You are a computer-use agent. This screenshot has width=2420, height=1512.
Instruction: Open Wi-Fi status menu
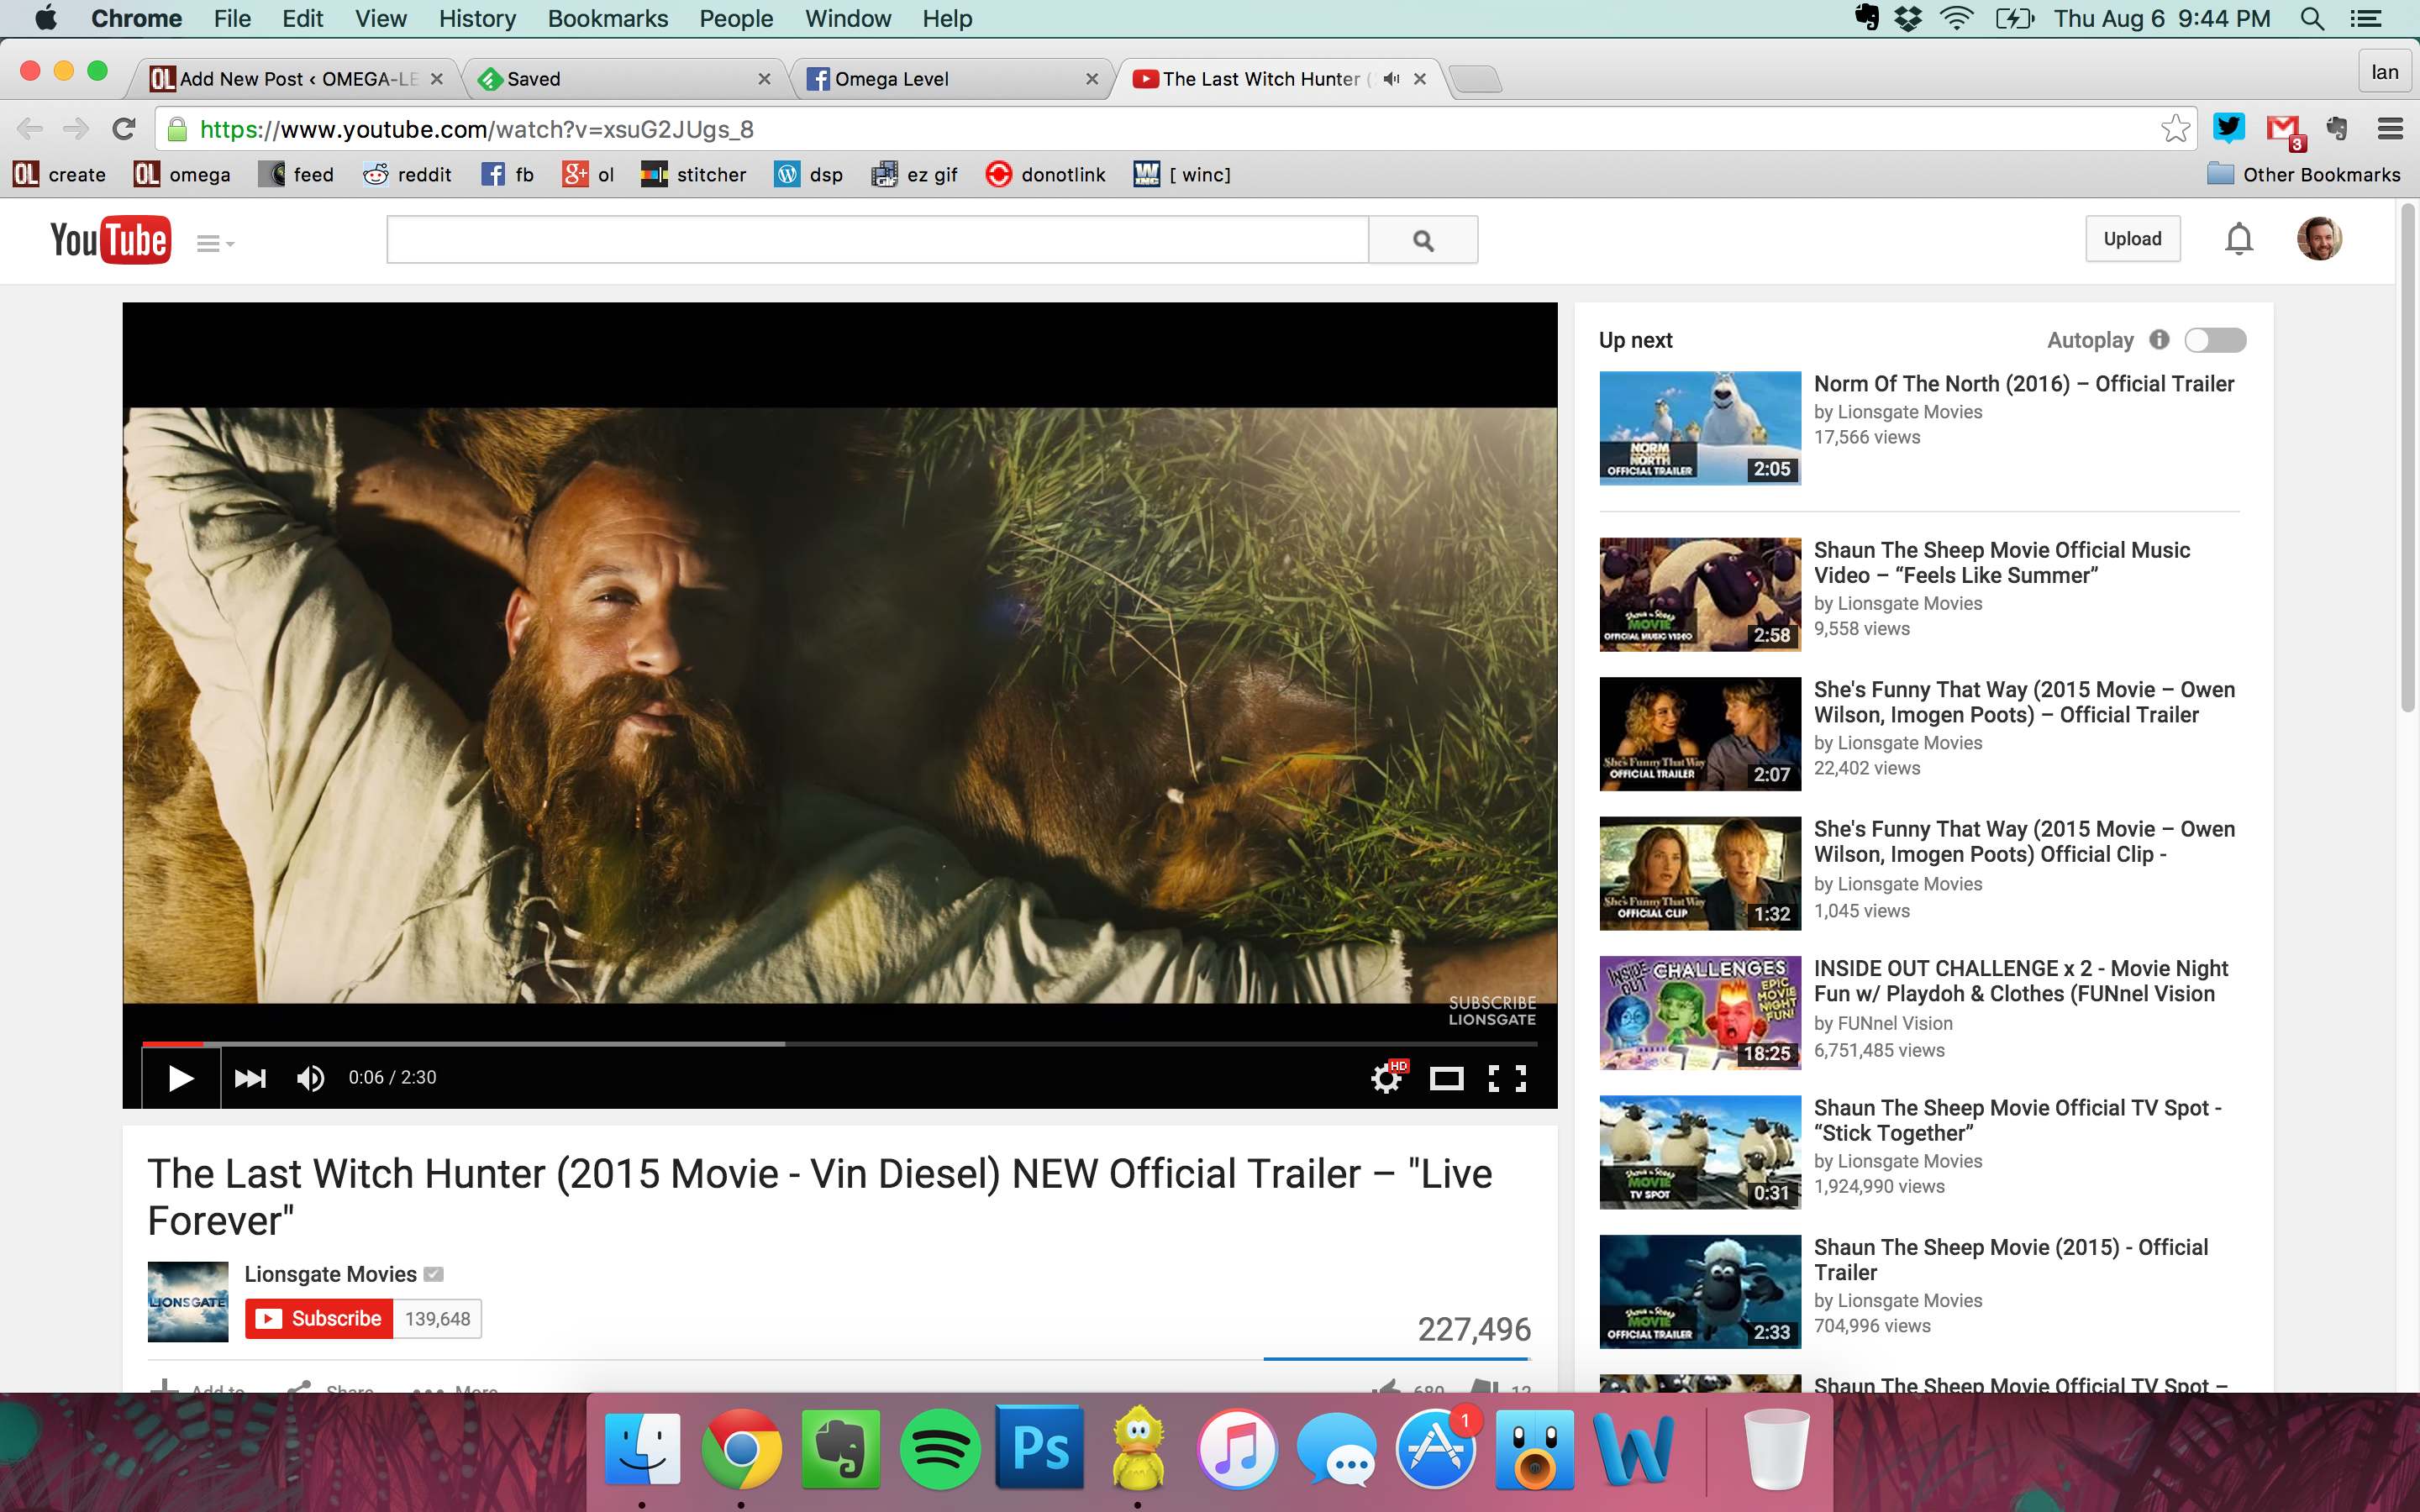pyautogui.click(x=1957, y=19)
